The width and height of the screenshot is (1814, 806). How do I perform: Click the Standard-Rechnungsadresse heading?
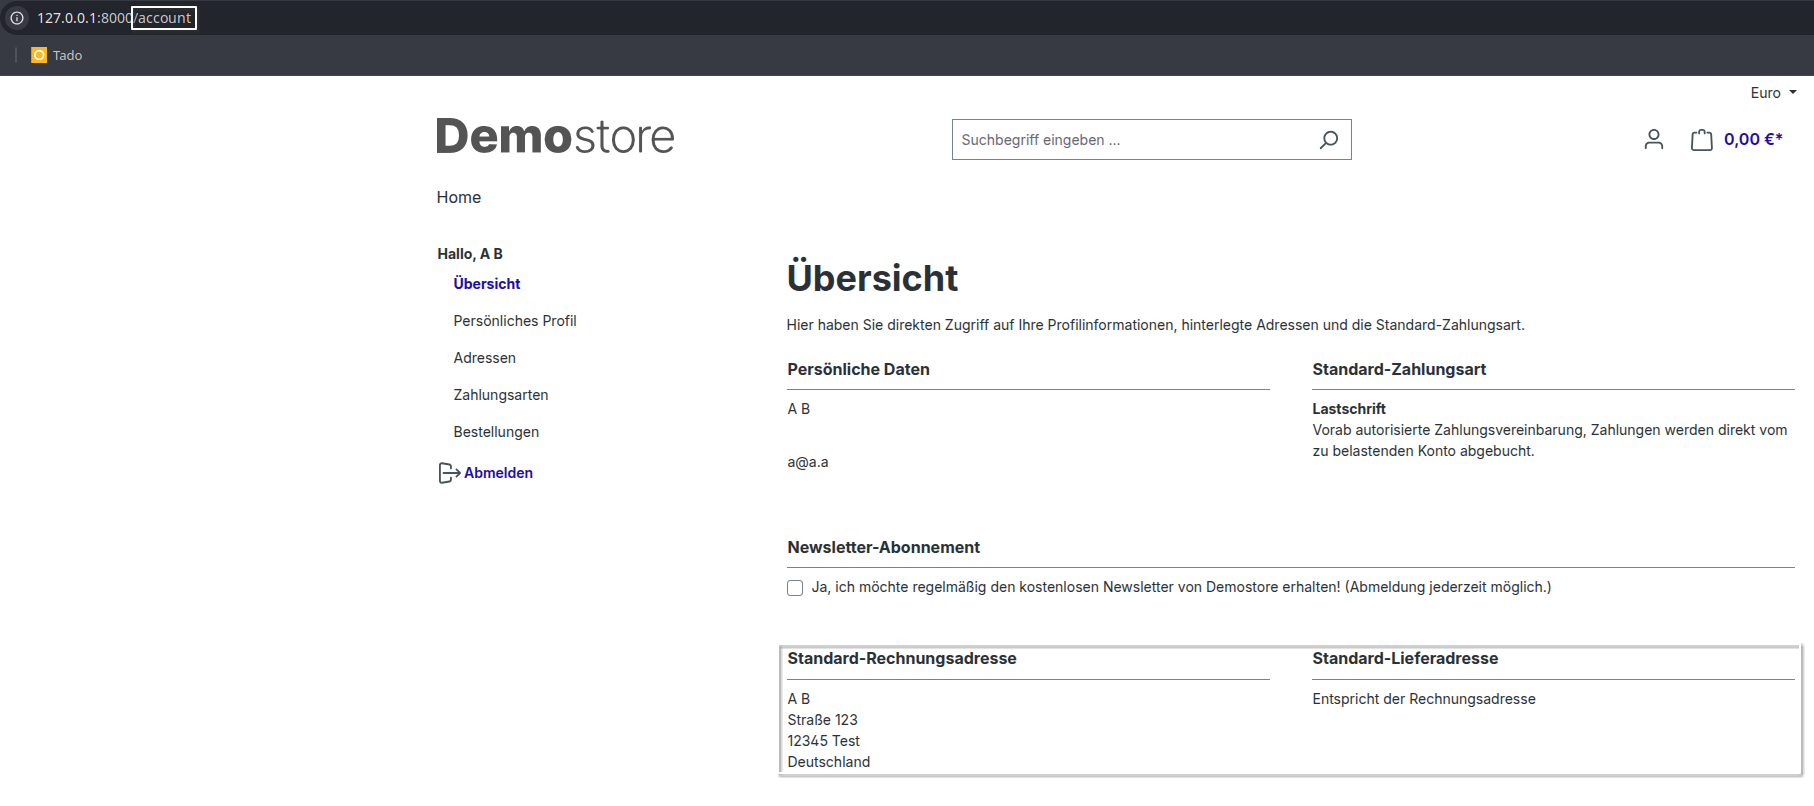pos(902,659)
